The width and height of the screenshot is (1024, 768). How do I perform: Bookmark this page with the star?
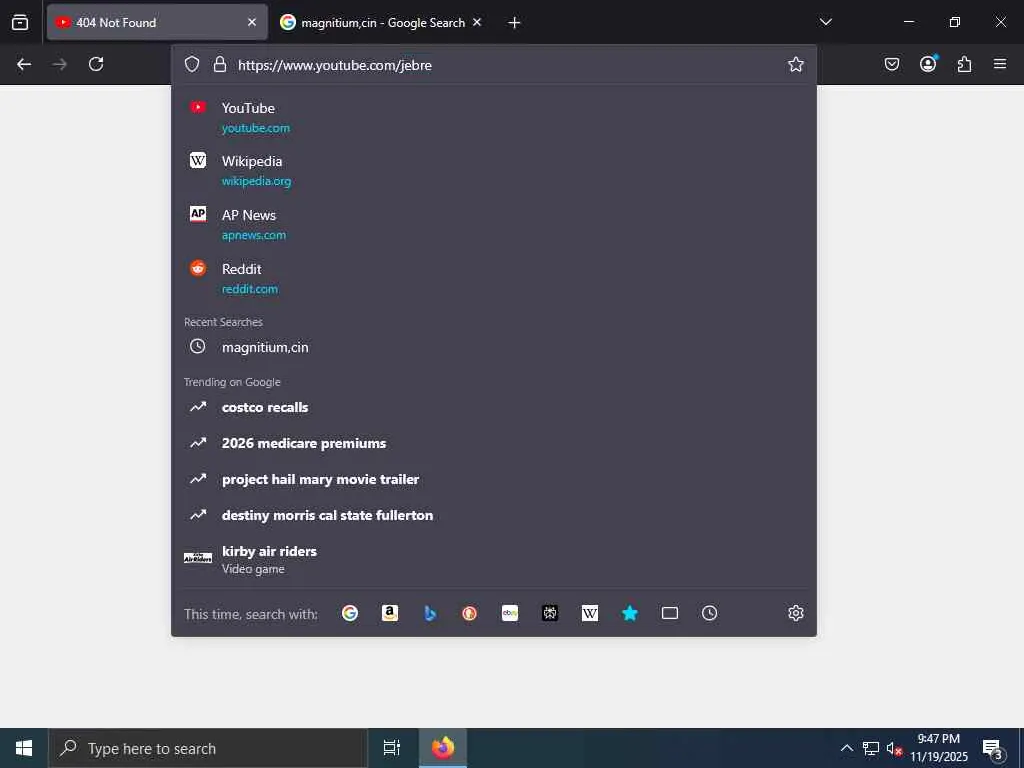click(x=795, y=64)
